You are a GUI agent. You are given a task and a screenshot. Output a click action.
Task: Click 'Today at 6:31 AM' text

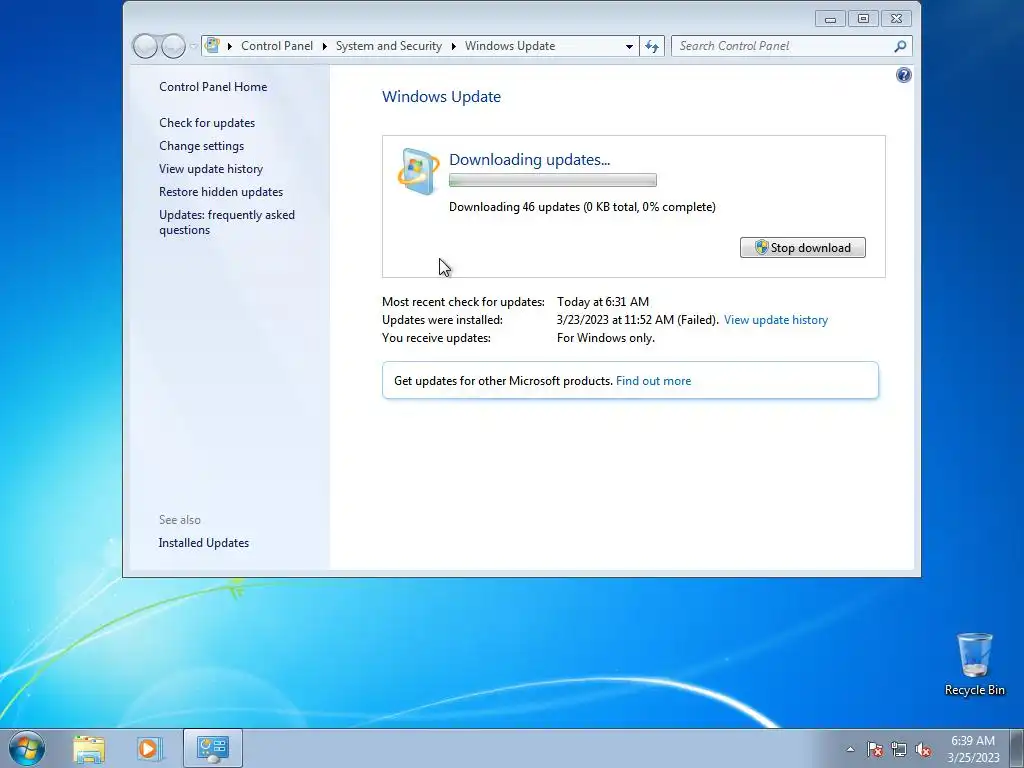coord(603,302)
